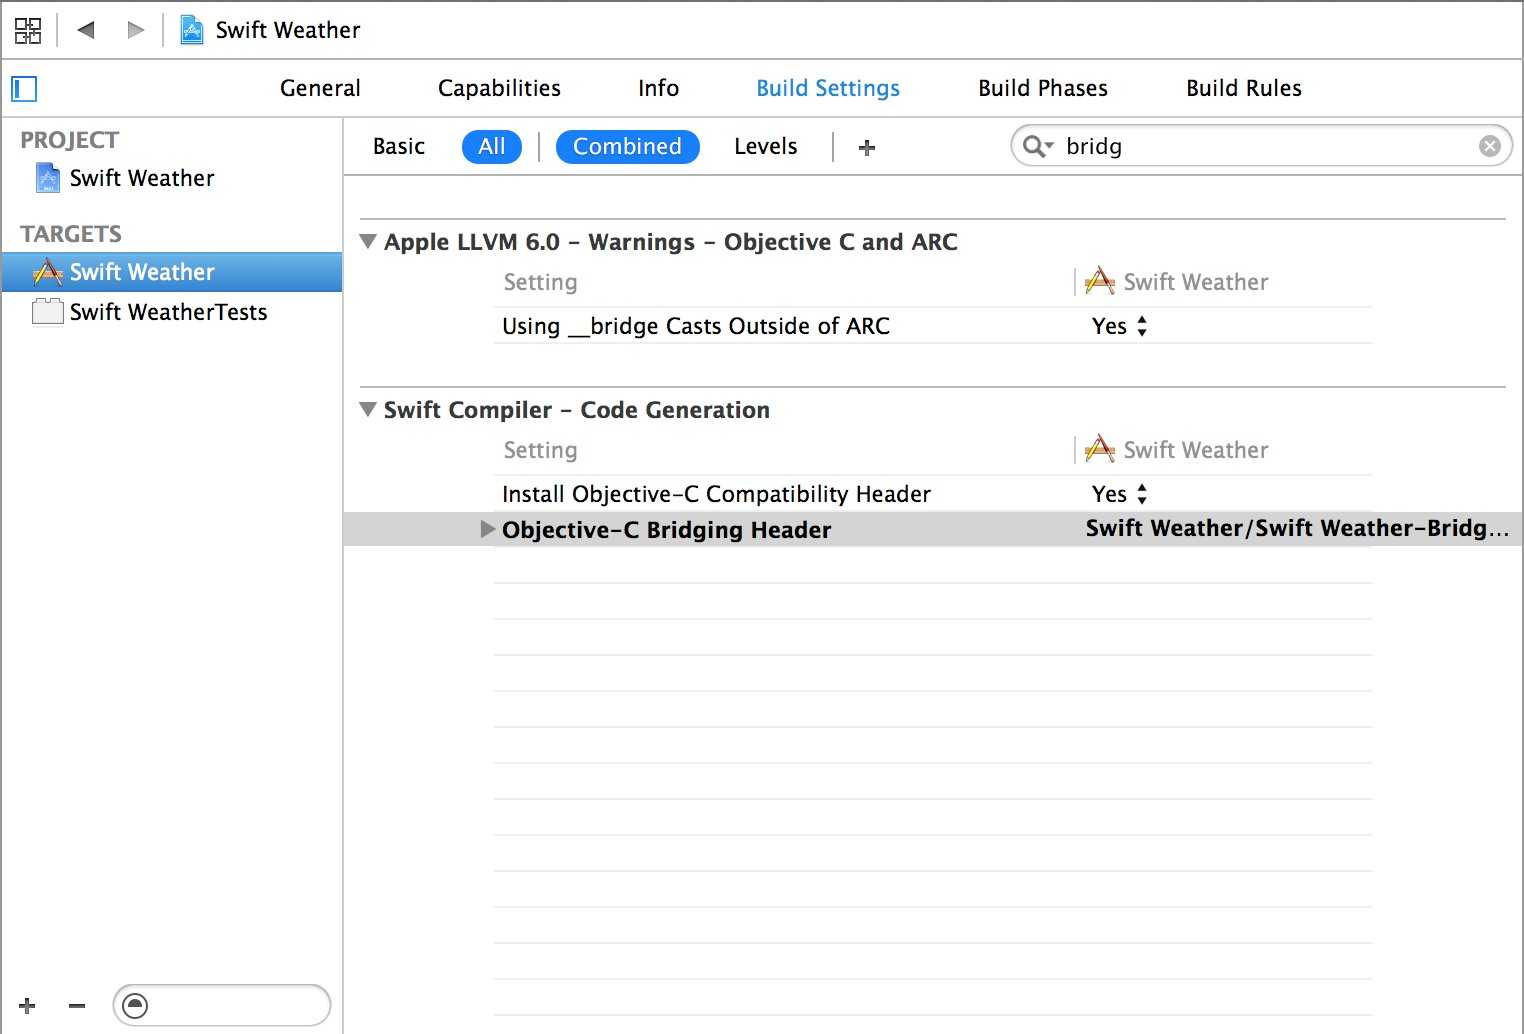
Task: Select Swift Weather target row
Action: point(172,272)
